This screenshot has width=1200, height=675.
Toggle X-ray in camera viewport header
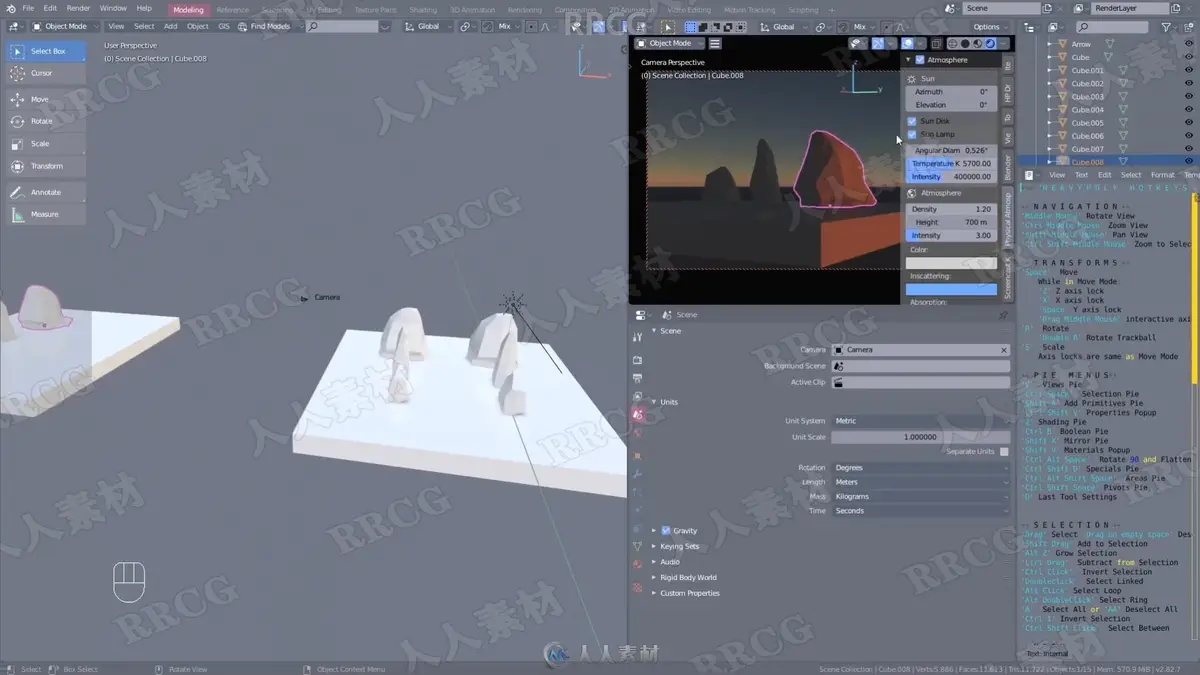[x=937, y=43]
